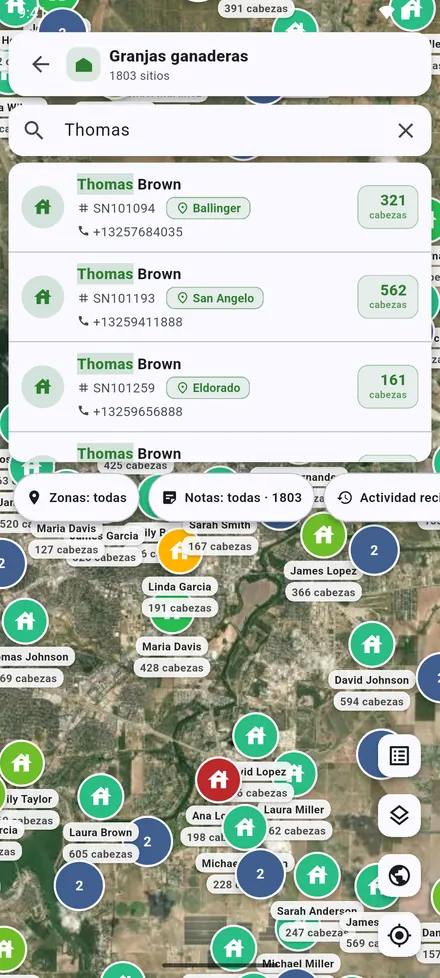Call phone number +13259656888
This screenshot has height=978, width=440.
130,412
